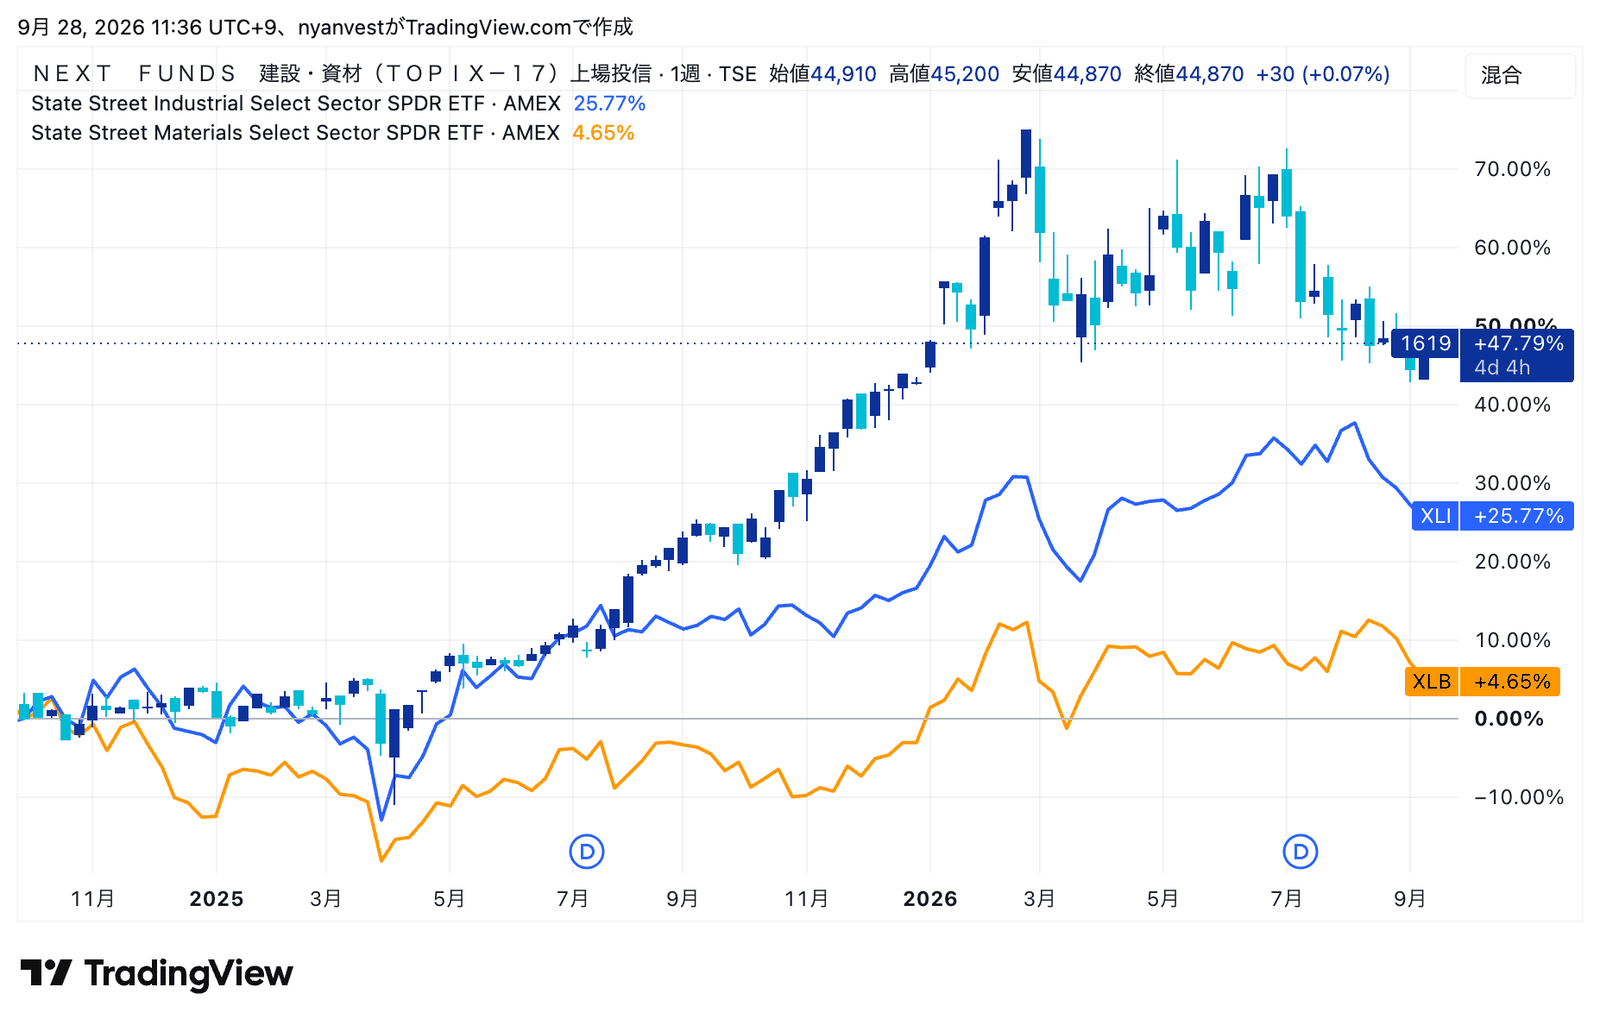Click the +4.65% XLB value label
Image resolution: width=1600 pixels, height=1025 pixels.
pyautogui.click(x=1511, y=682)
